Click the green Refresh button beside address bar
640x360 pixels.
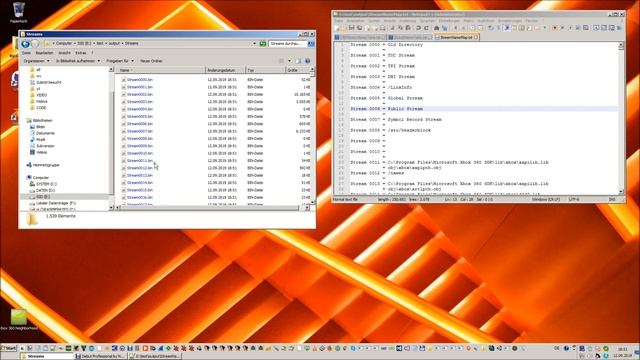pos(263,43)
